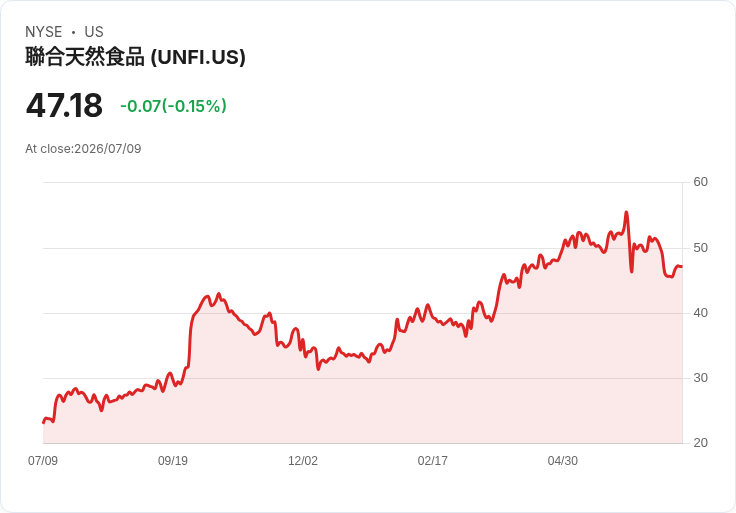Click the rightmost end of the price line
The height and width of the screenshot is (513, 736).
tap(682, 267)
